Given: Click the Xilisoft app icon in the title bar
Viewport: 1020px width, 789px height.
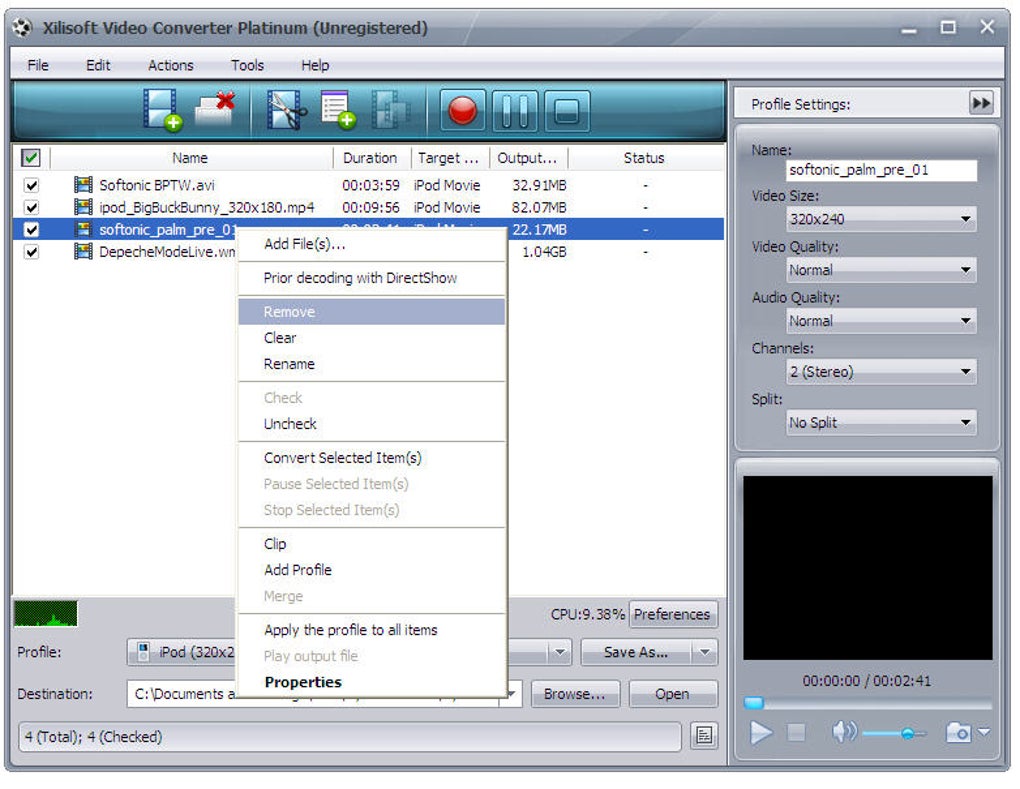Looking at the screenshot, I should (23, 28).
